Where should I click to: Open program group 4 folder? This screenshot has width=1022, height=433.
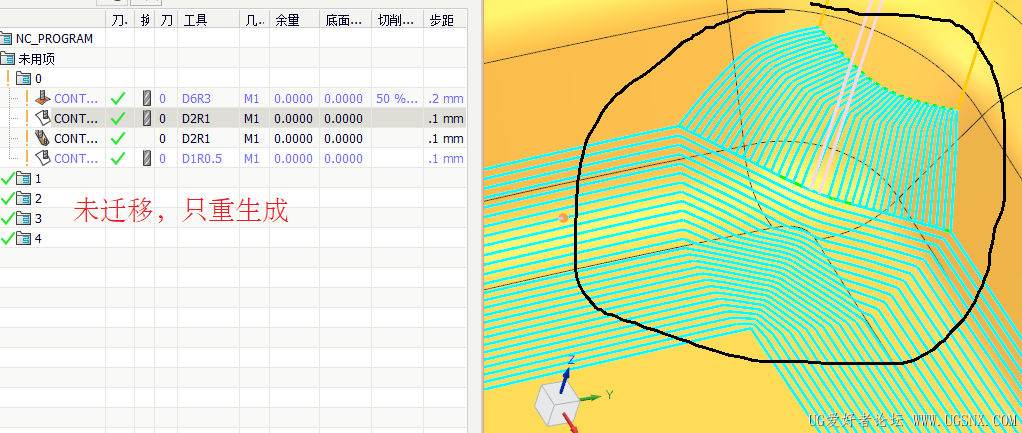click(23, 239)
